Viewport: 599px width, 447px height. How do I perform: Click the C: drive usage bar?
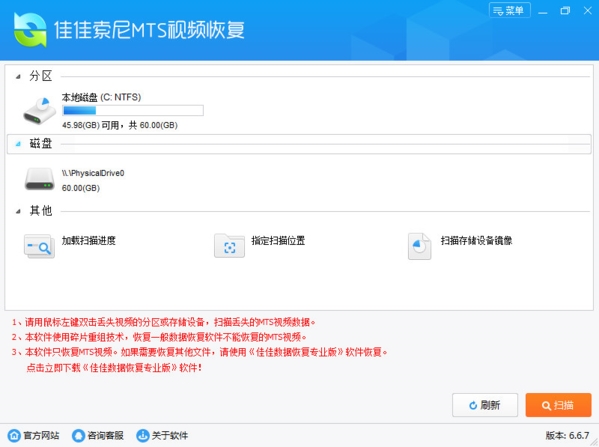(x=133, y=111)
